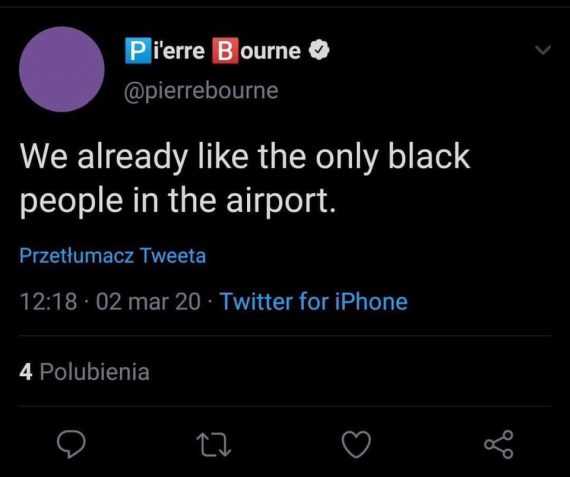Tap the reply speech bubble icon
Screen dimensions: 570x477
pyautogui.click(x=71, y=444)
